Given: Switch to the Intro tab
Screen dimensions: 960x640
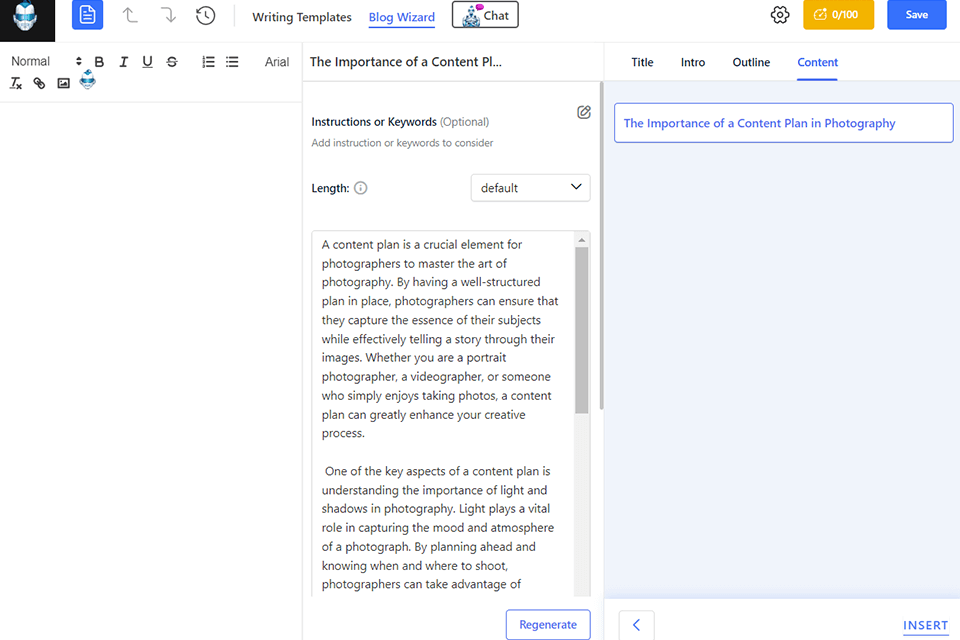Looking at the screenshot, I should click(x=693, y=62).
